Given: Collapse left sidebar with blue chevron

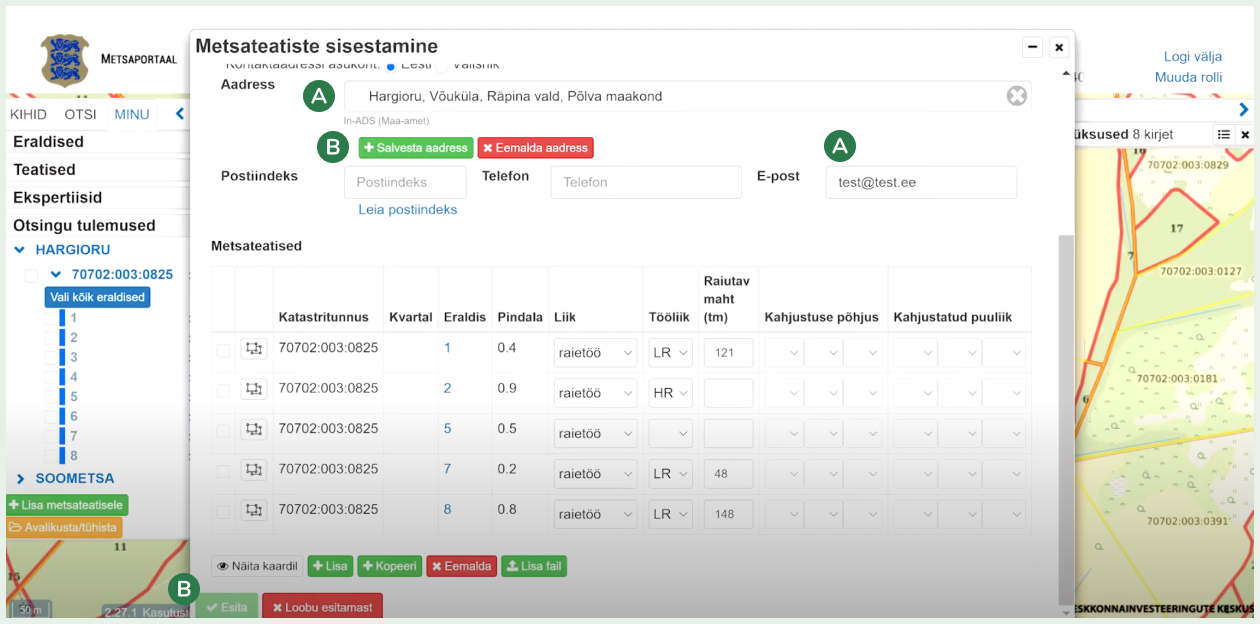Looking at the screenshot, I should click(180, 114).
